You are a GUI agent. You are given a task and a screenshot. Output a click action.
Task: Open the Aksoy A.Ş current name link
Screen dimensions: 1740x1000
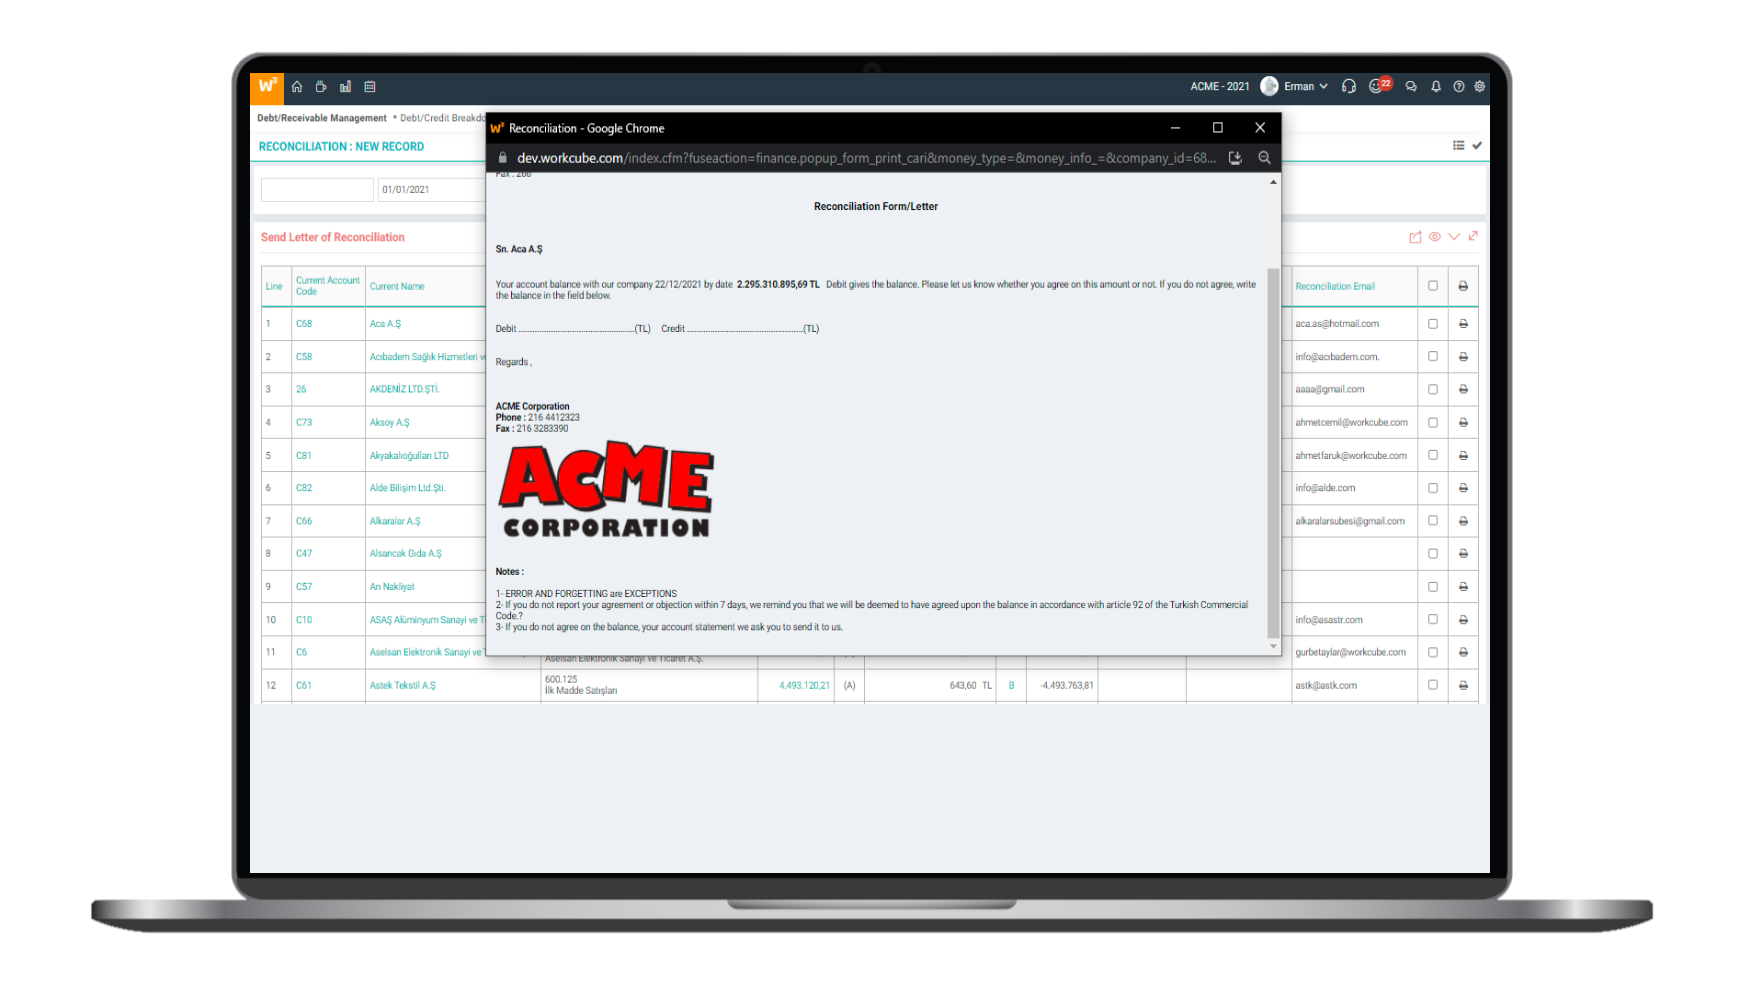(x=389, y=423)
